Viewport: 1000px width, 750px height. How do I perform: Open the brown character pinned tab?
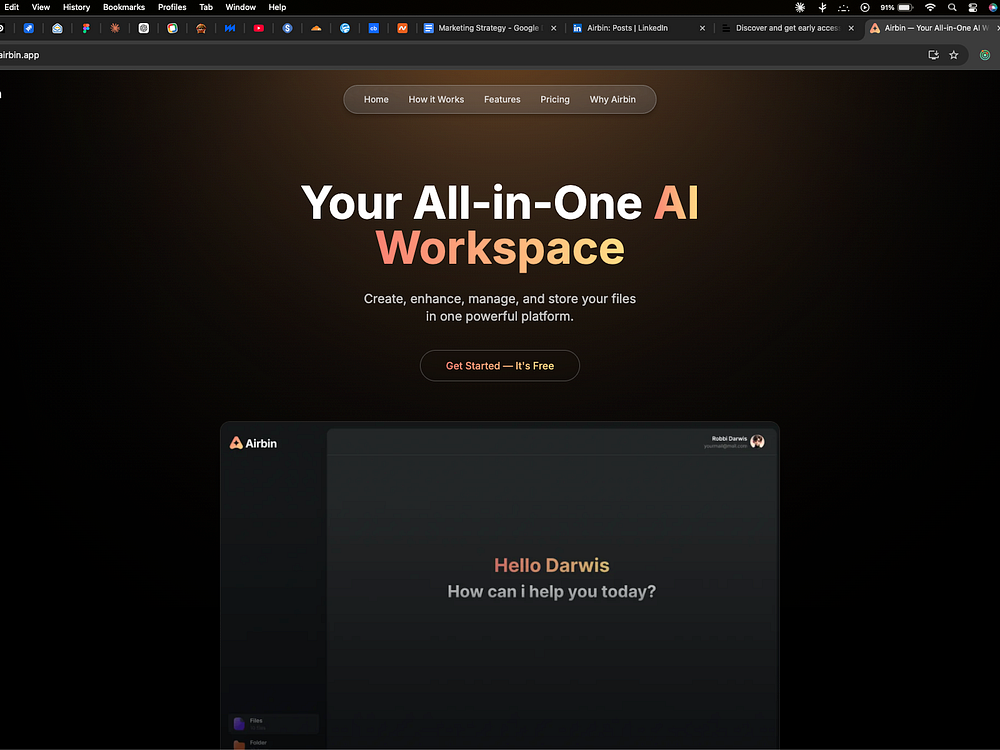point(201,28)
